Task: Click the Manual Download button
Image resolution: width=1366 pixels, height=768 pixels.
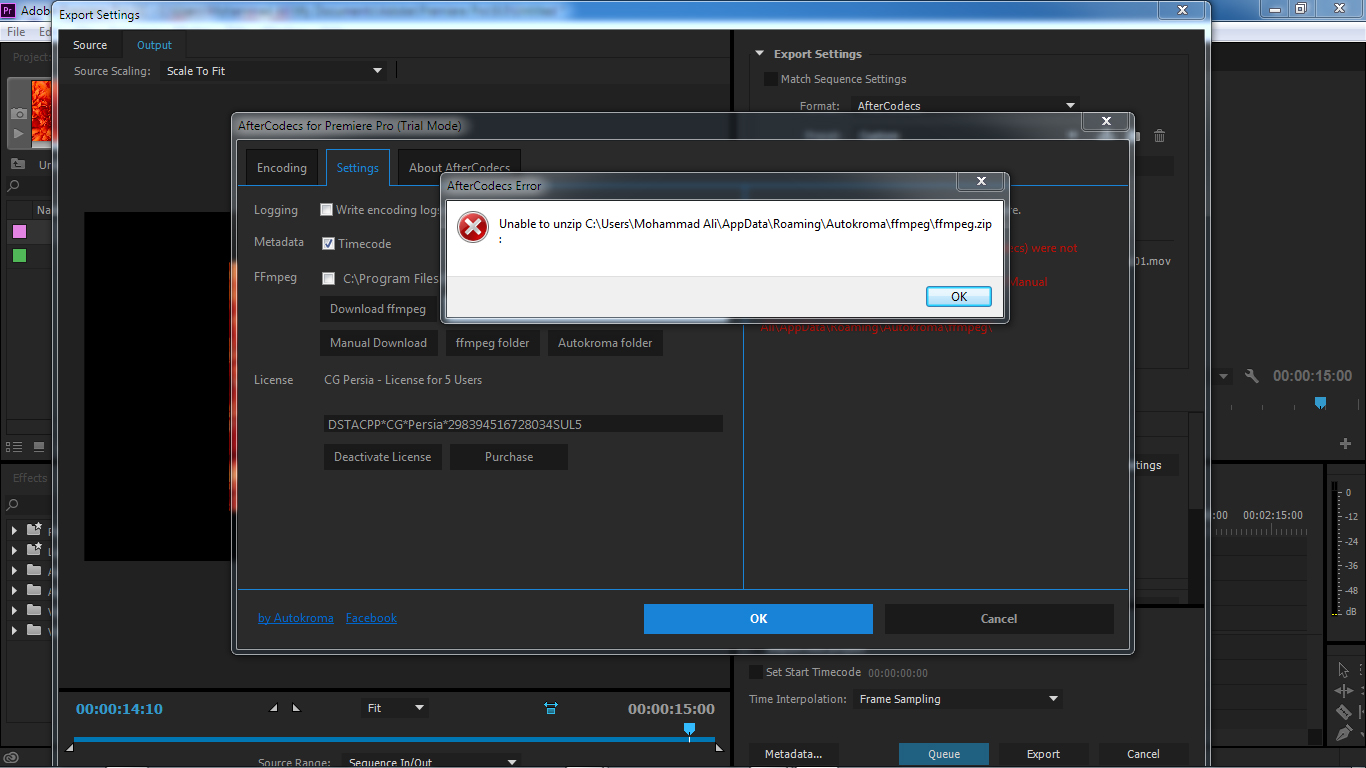Action: pos(378,343)
